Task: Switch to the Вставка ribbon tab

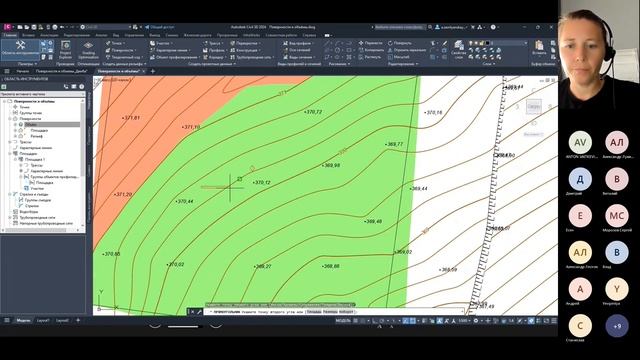Action: click(x=28, y=36)
